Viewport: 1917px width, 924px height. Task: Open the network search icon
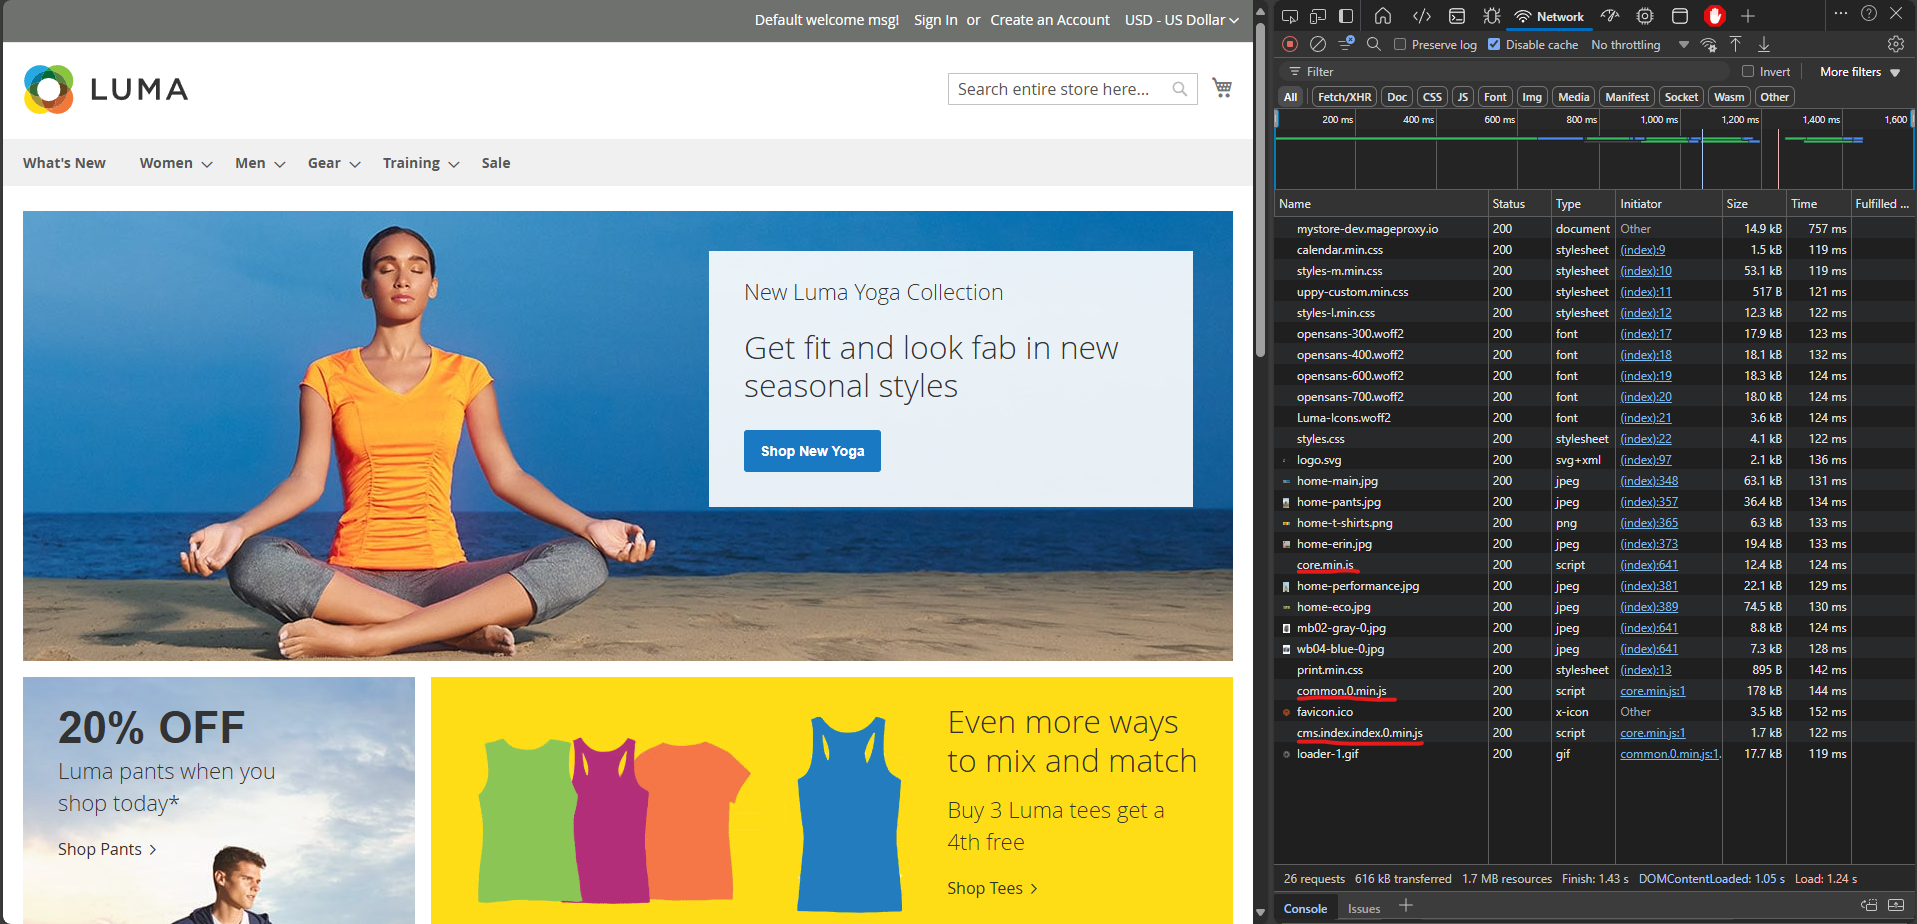[1374, 44]
